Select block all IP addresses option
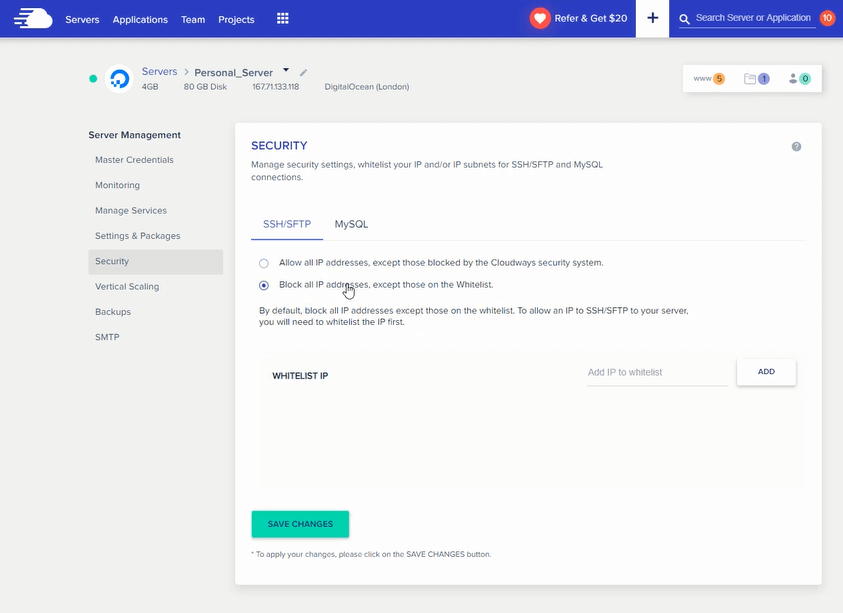 263,284
